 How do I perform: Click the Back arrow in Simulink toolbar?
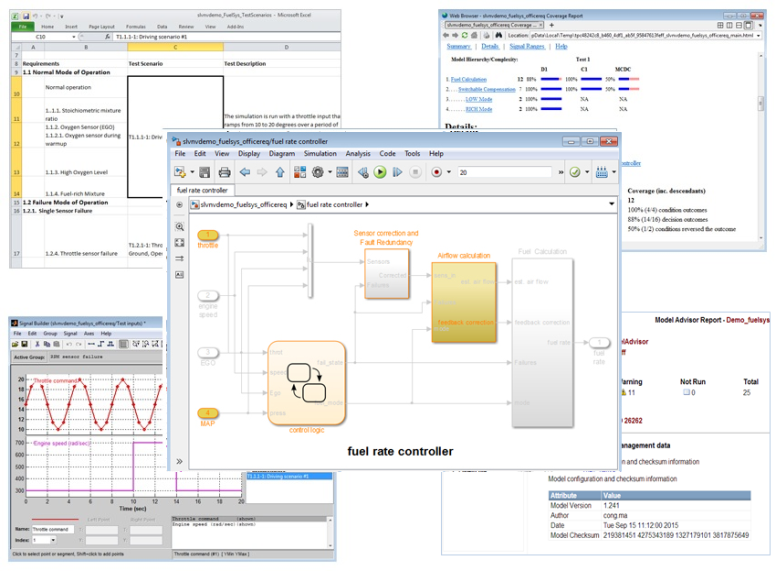(244, 172)
